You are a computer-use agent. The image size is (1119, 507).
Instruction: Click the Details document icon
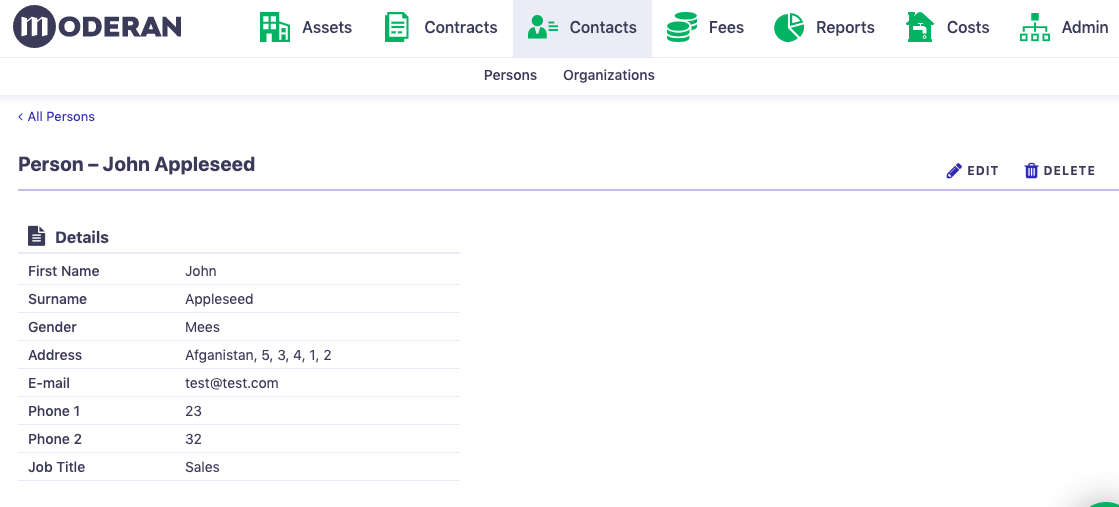coord(36,236)
